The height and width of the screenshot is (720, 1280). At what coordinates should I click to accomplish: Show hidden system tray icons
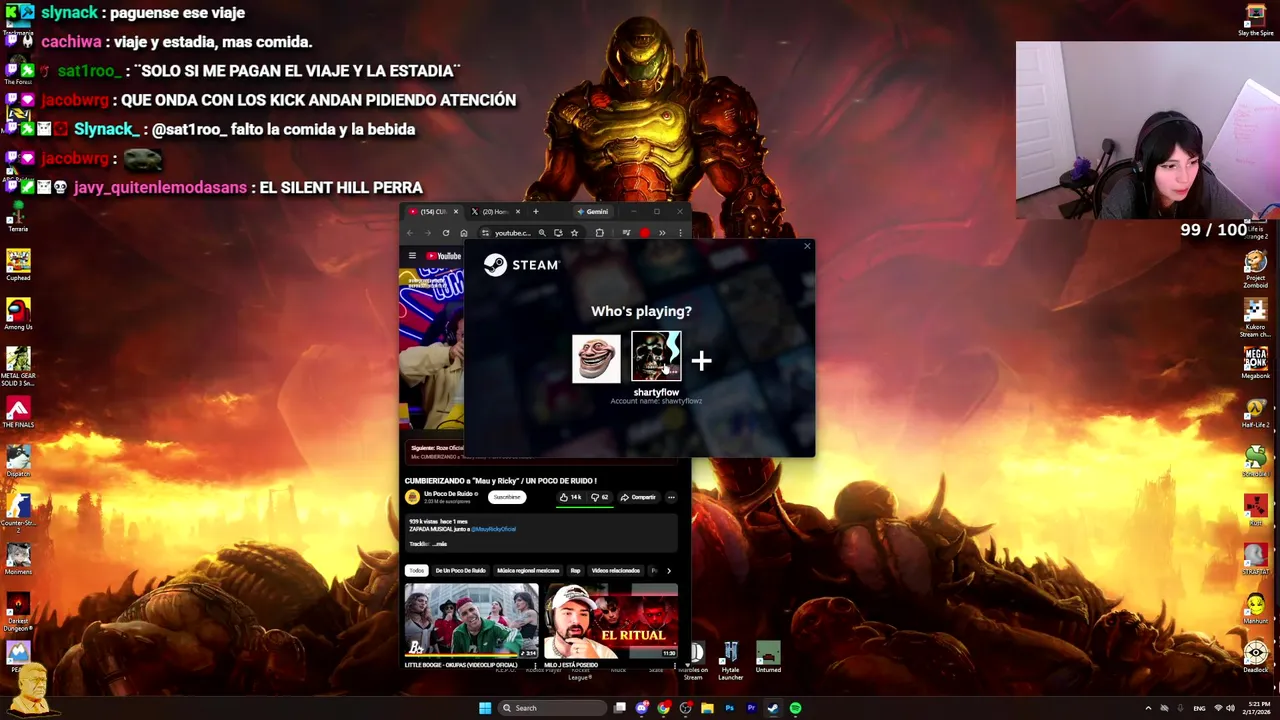coord(1148,708)
